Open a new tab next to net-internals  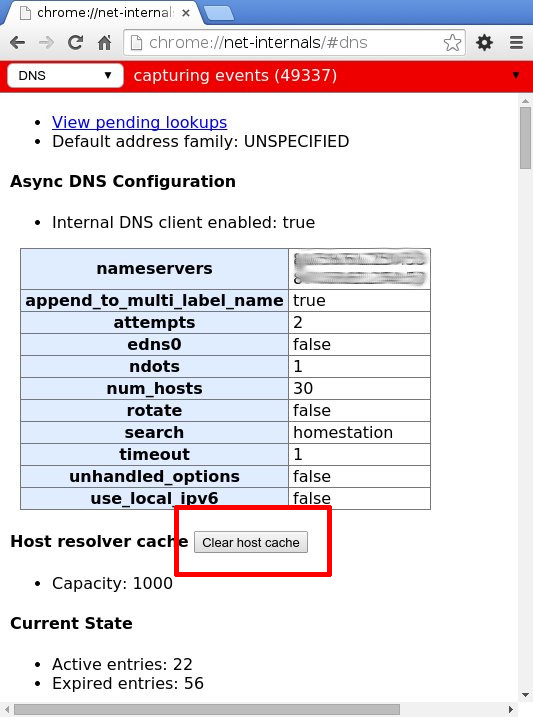pyautogui.click(x=219, y=13)
